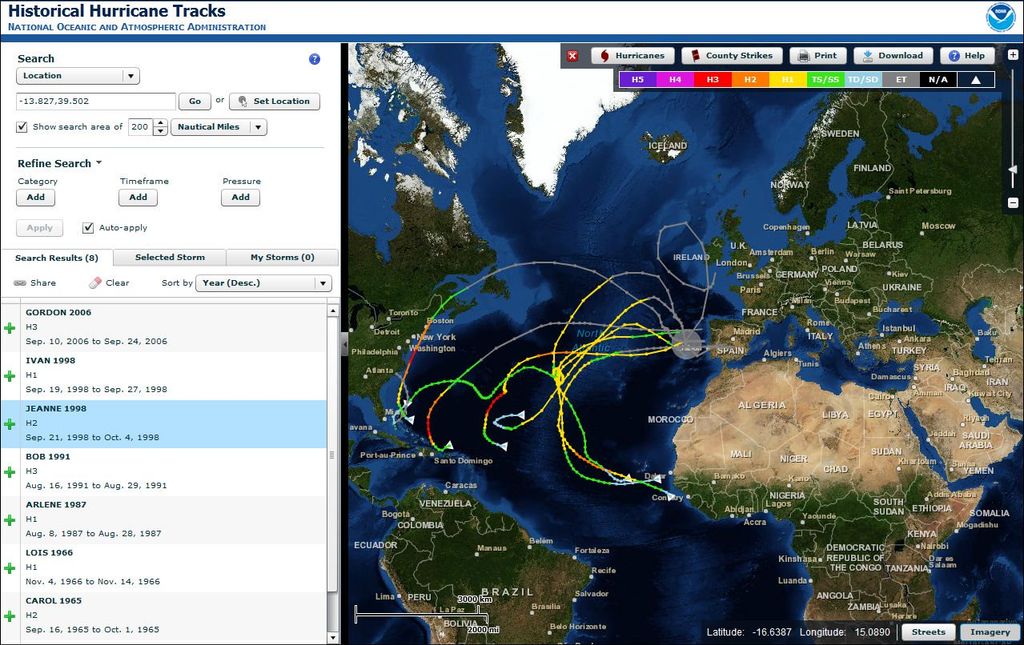Add GORDON 2006 with its green plus
Screen dimensions: 1024x645
(10, 328)
